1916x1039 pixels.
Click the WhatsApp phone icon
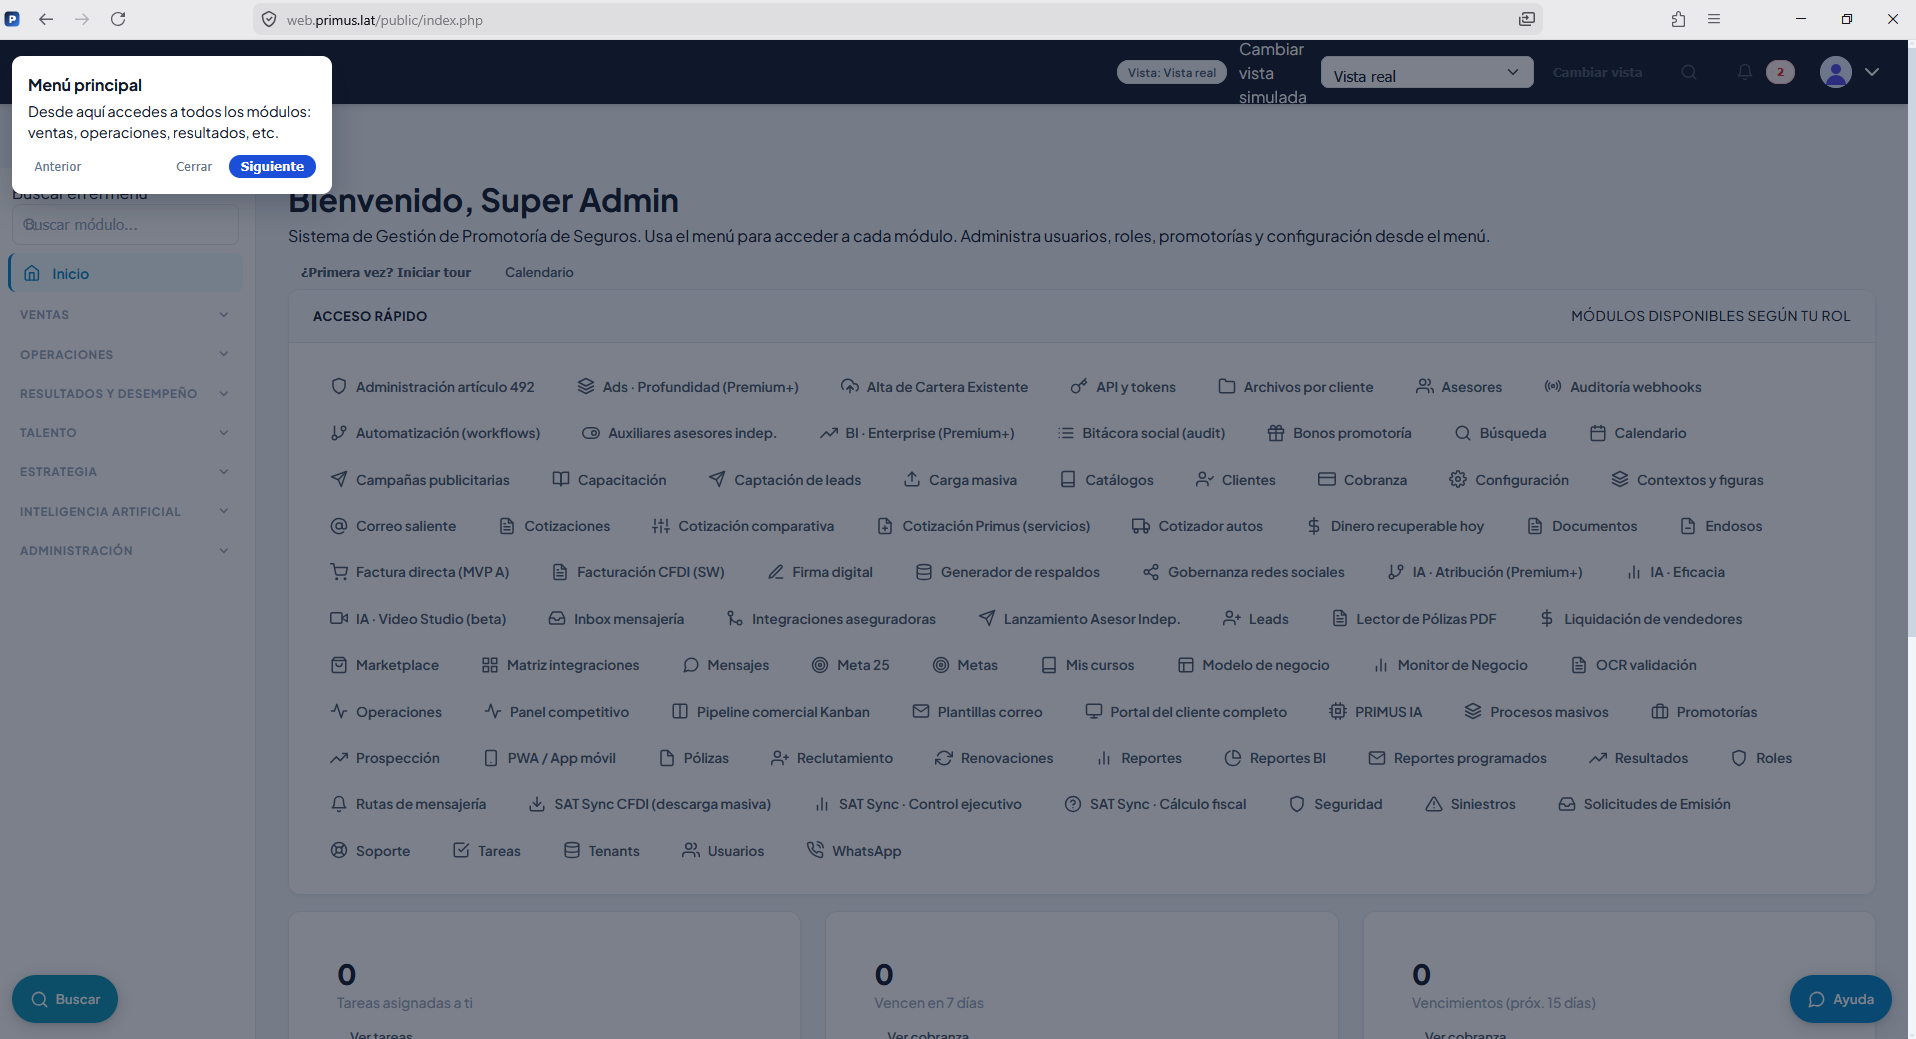coord(816,850)
